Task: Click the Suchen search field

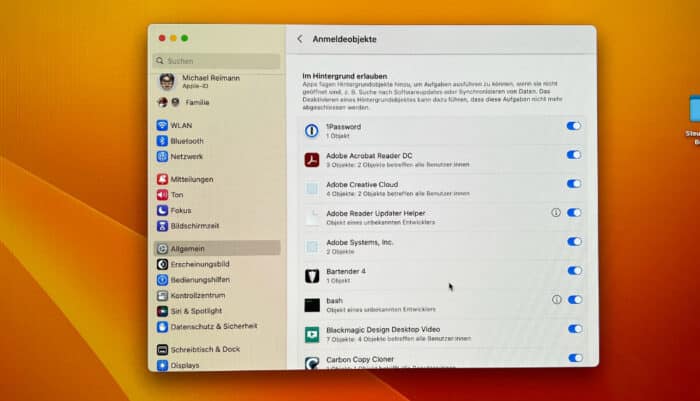Action: pos(217,61)
